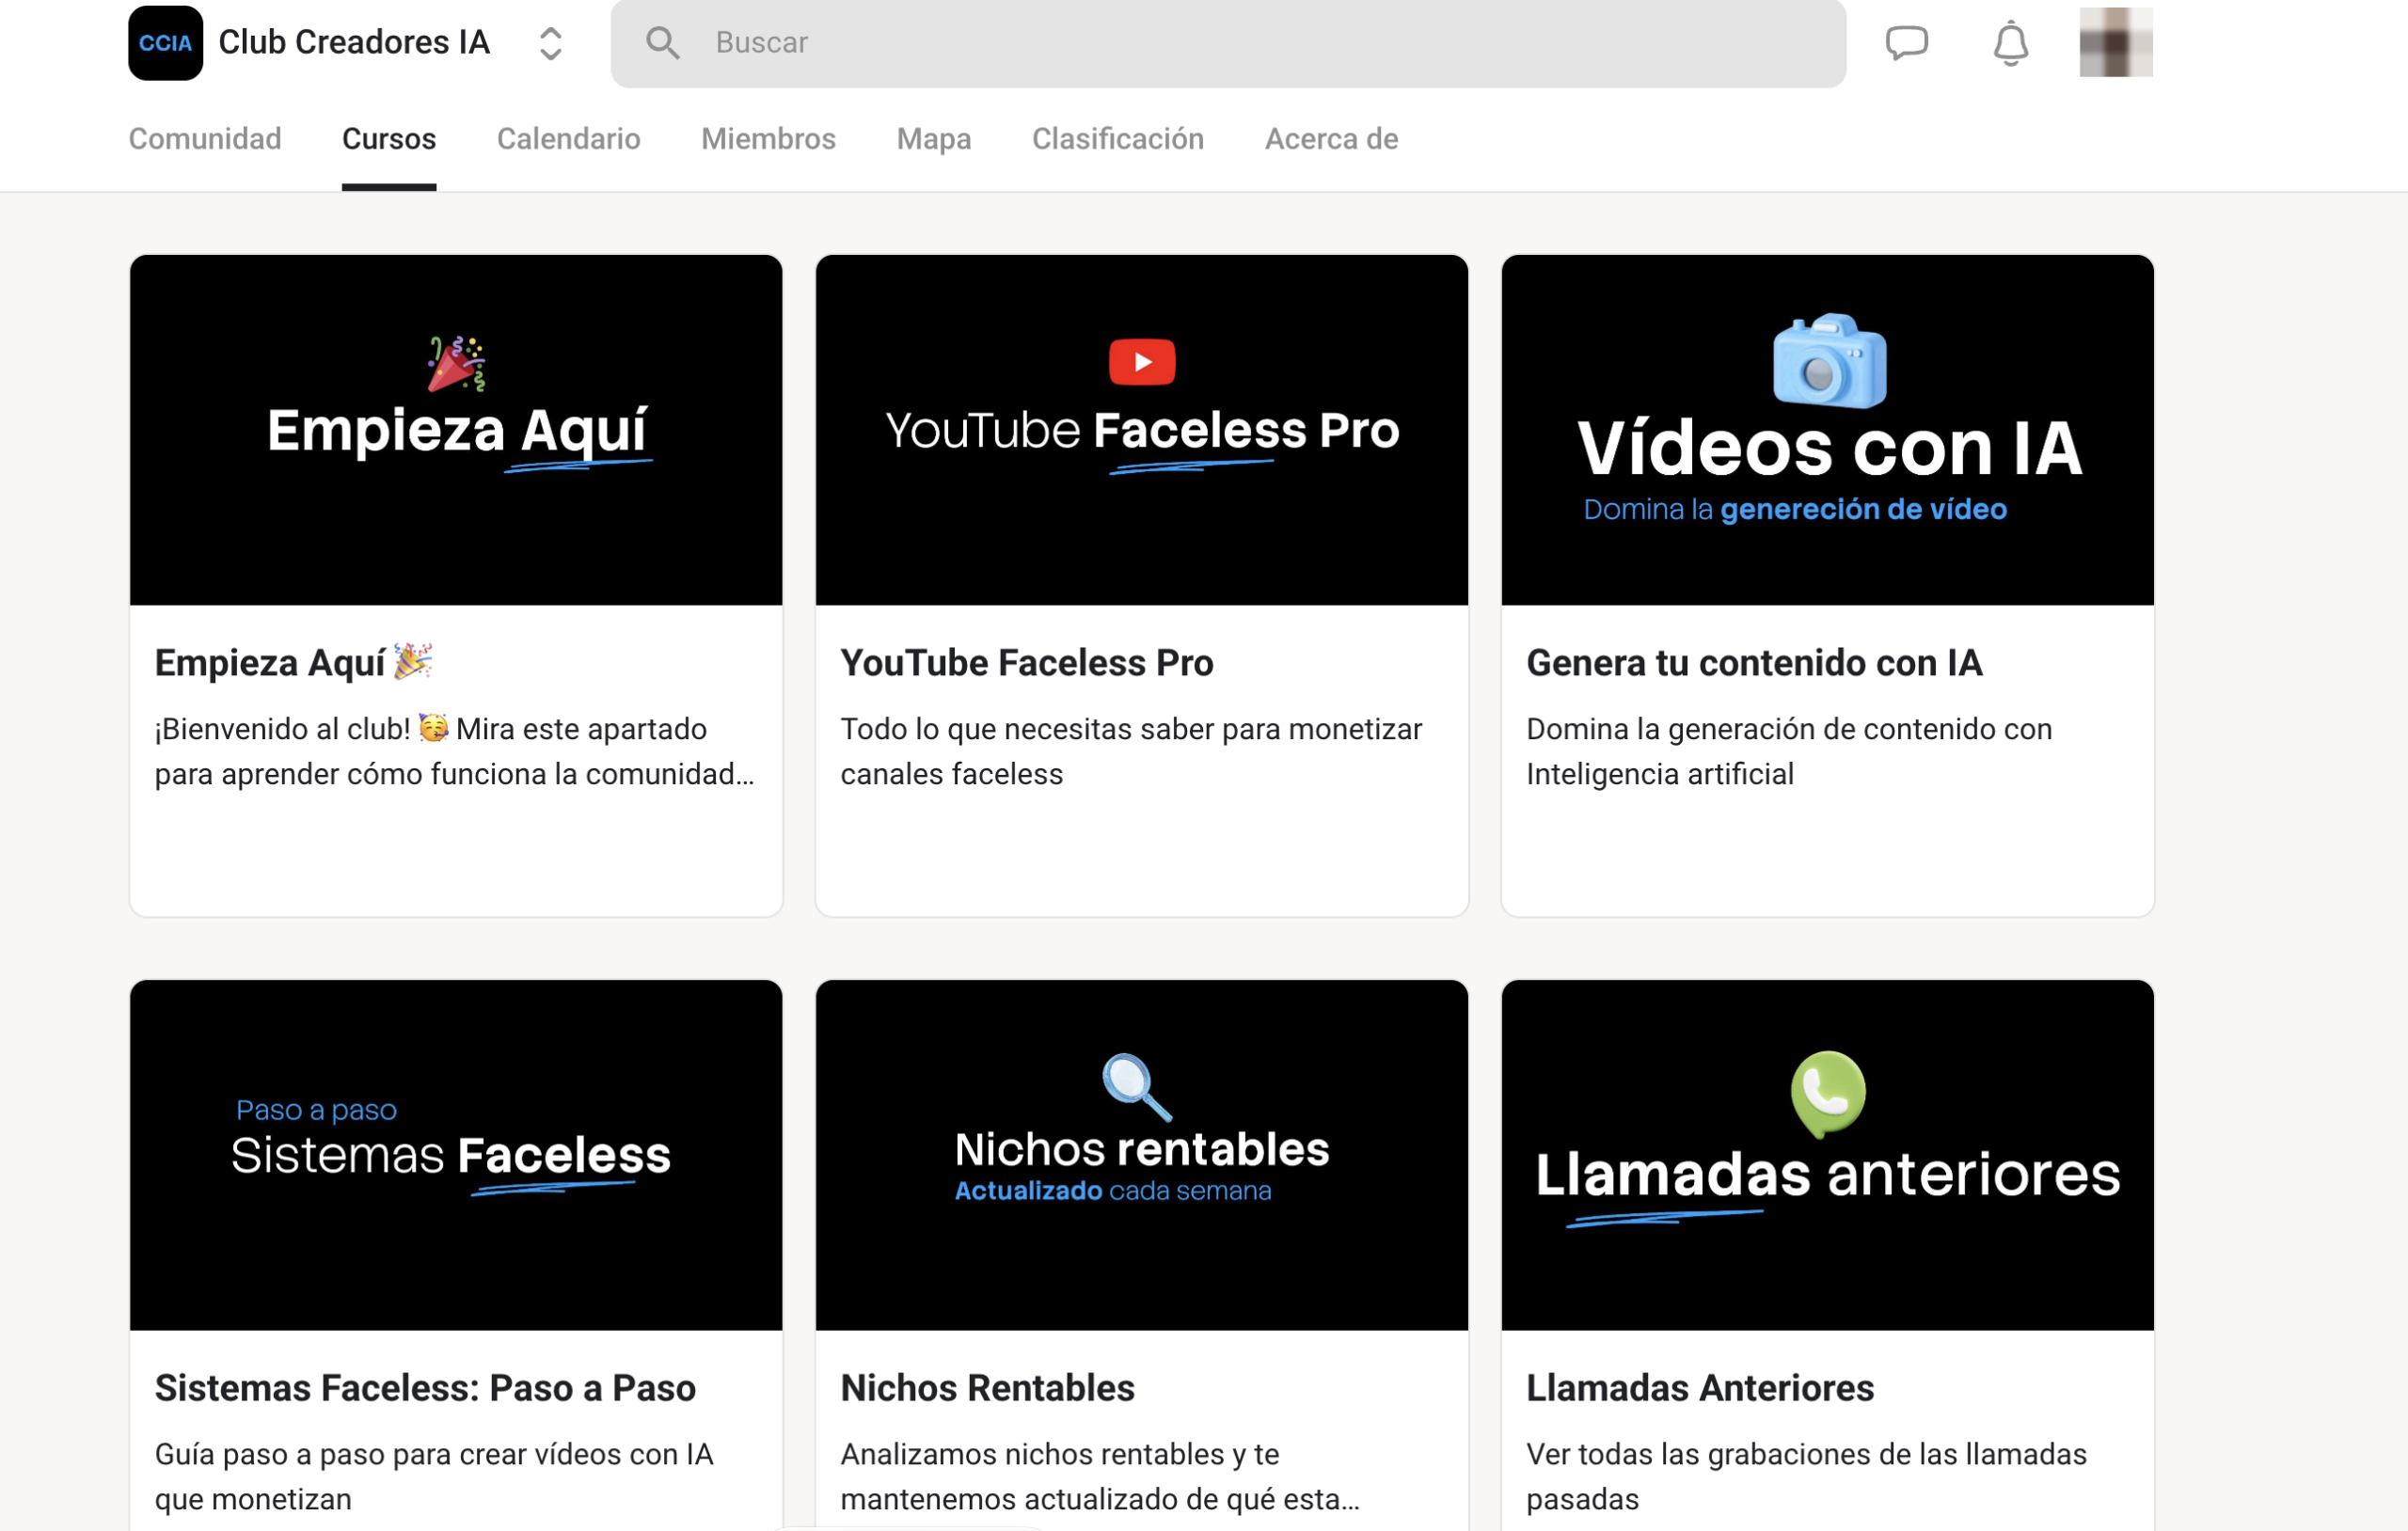Open the notifications bell
Image resolution: width=2408 pixels, height=1531 pixels.
(2010, 43)
